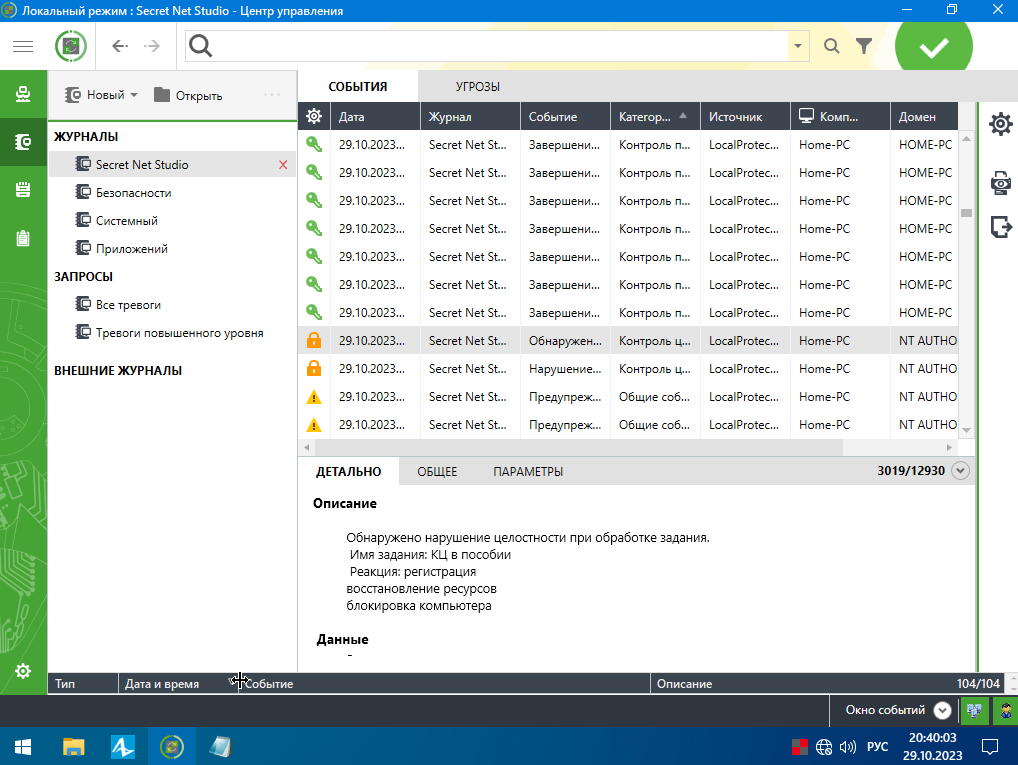
Task: Open the notebook app on the taskbar
Action: click(x=220, y=747)
